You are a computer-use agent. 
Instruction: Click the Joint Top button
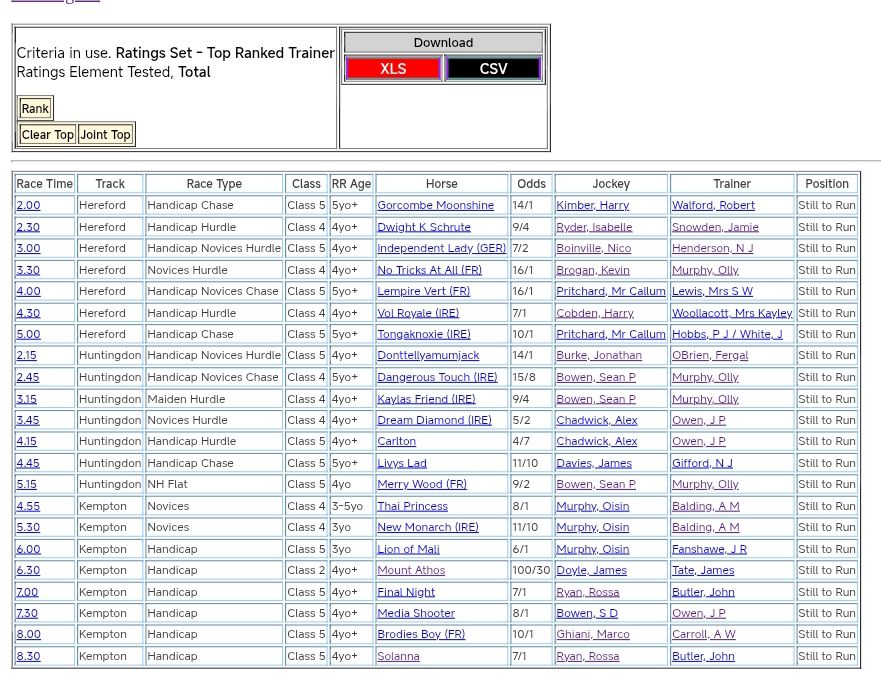105,135
